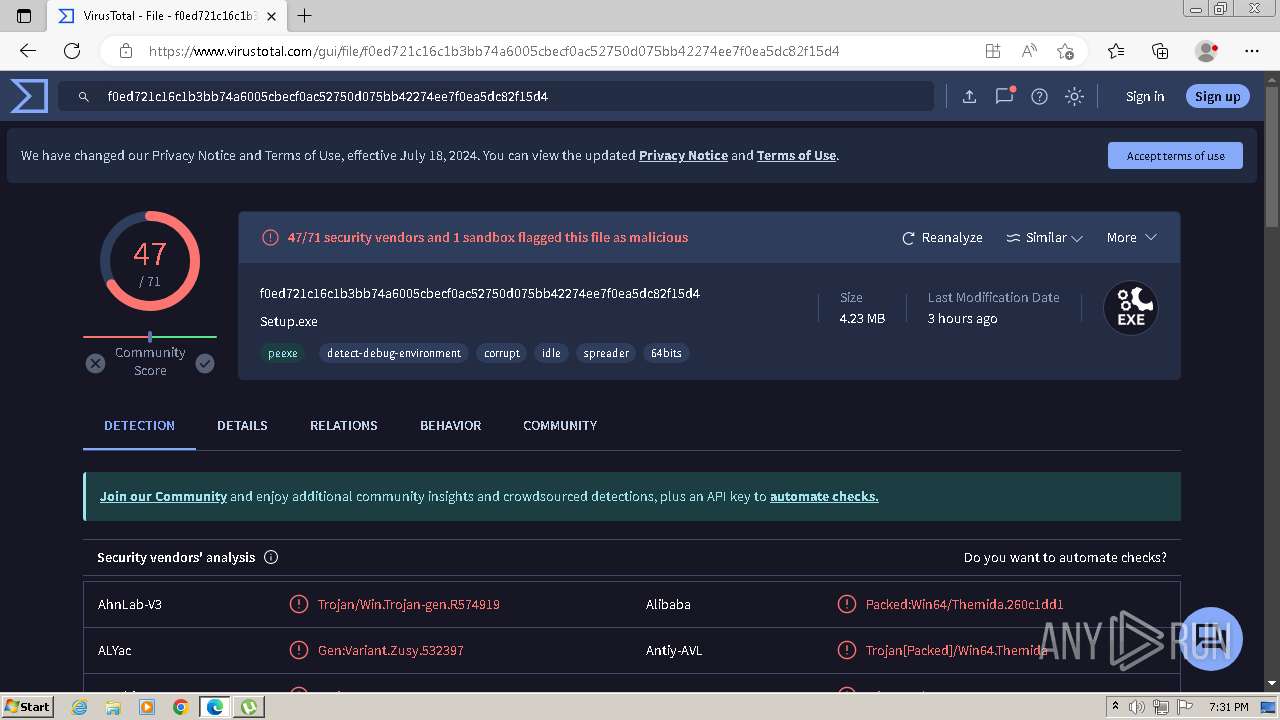Click the 47/71 detection score circle
The width and height of the screenshot is (1280, 720).
click(150, 262)
